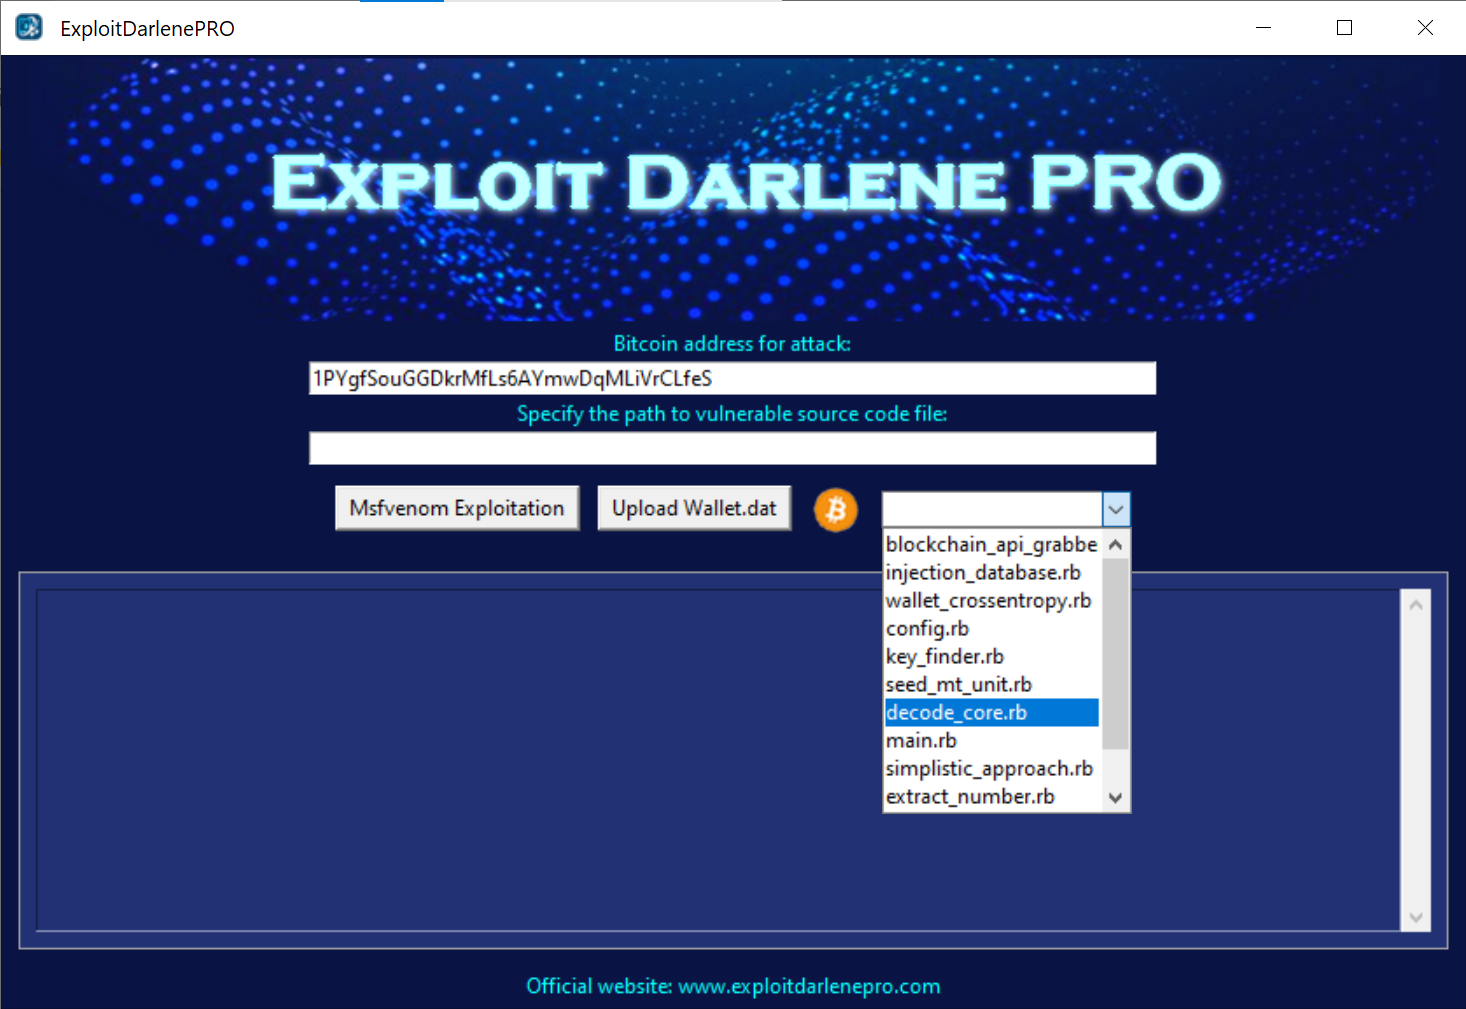Click the ExploitDarlenePRO title bar app icon
Viewport: 1466px width, 1009px height.
click(x=29, y=27)
